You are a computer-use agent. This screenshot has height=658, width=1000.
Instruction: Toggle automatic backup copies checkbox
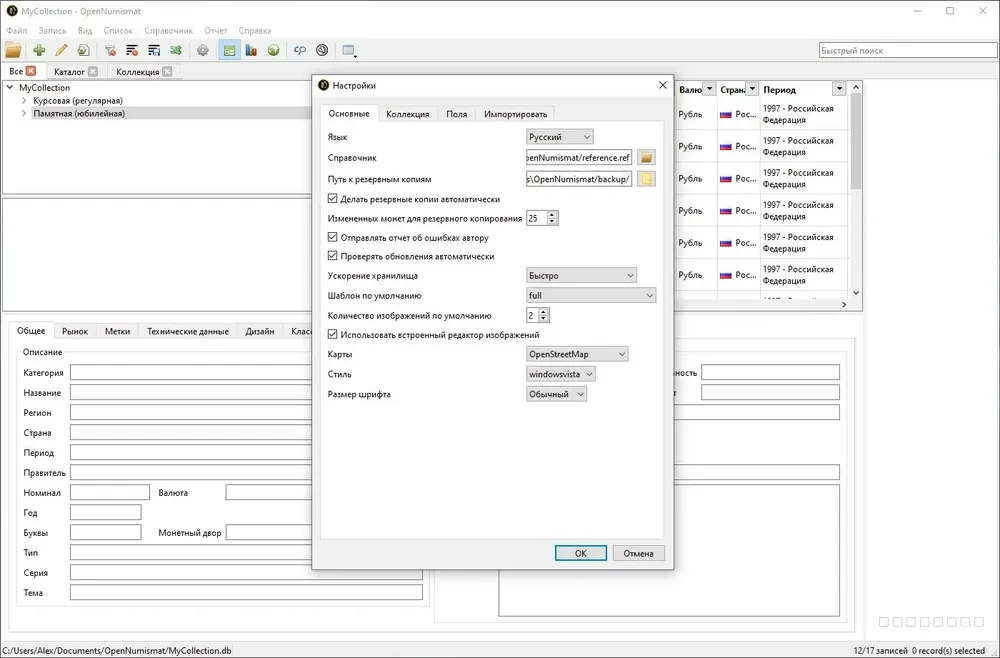332,199
